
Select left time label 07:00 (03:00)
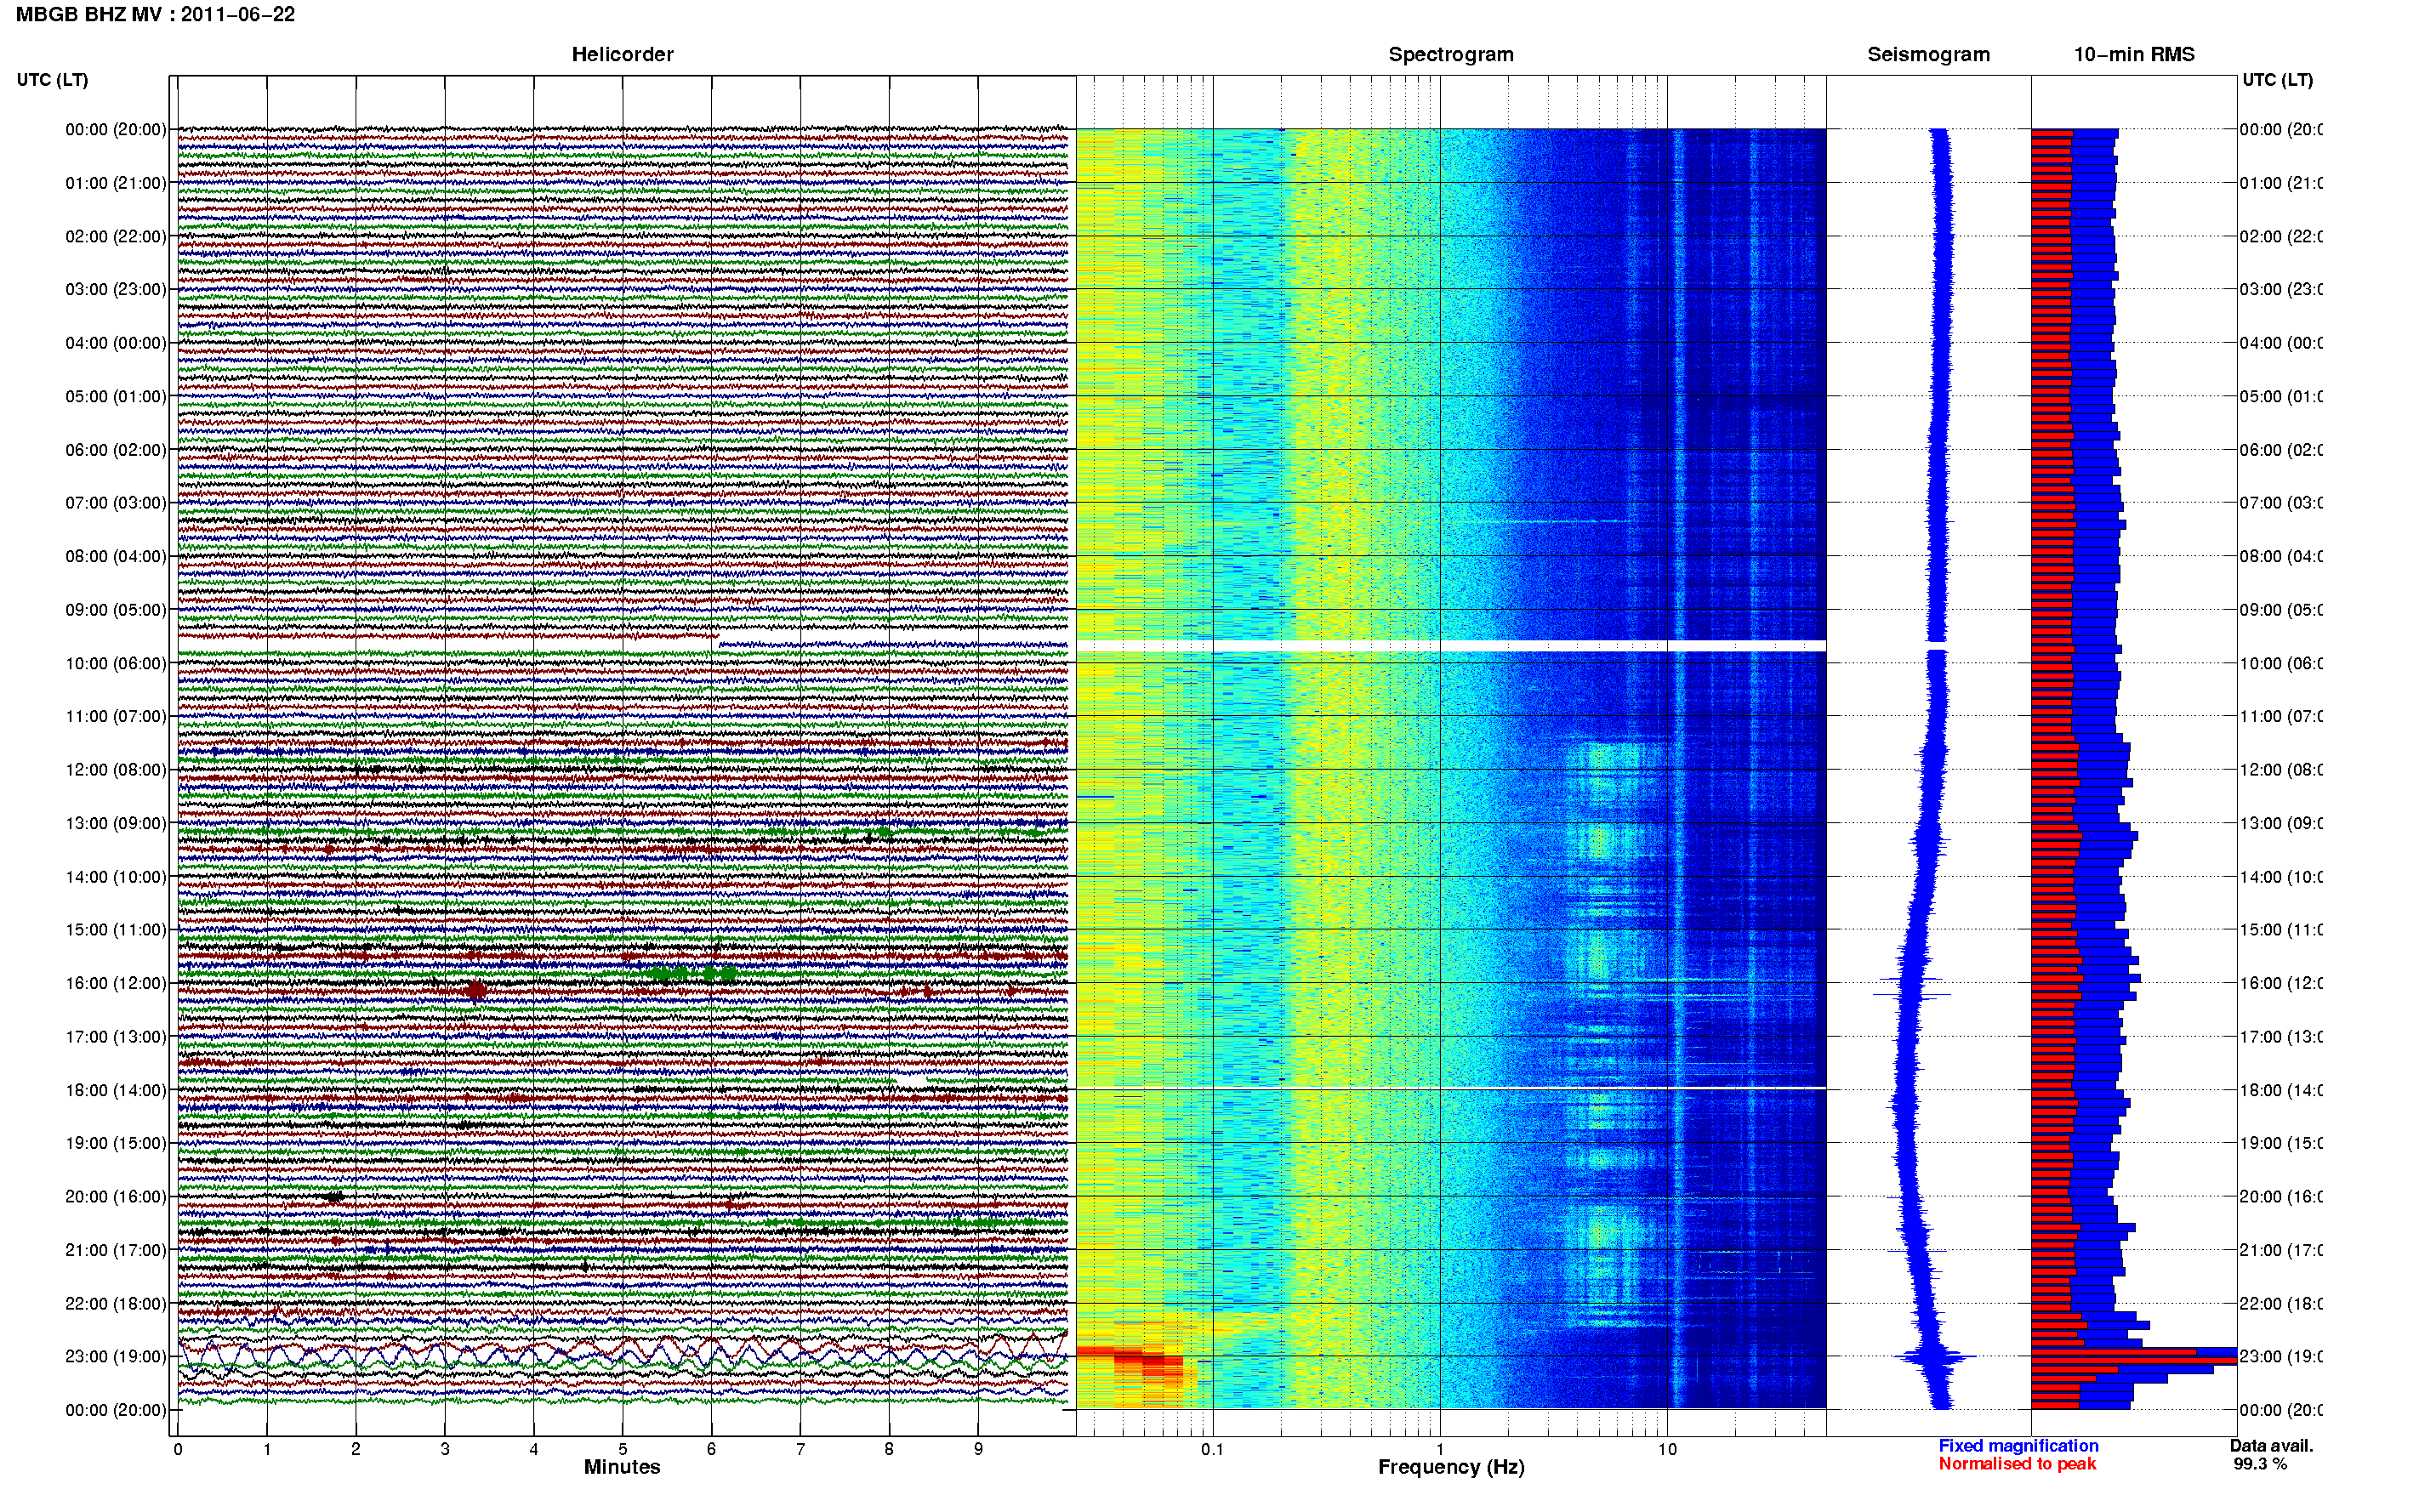click(116, 503)
